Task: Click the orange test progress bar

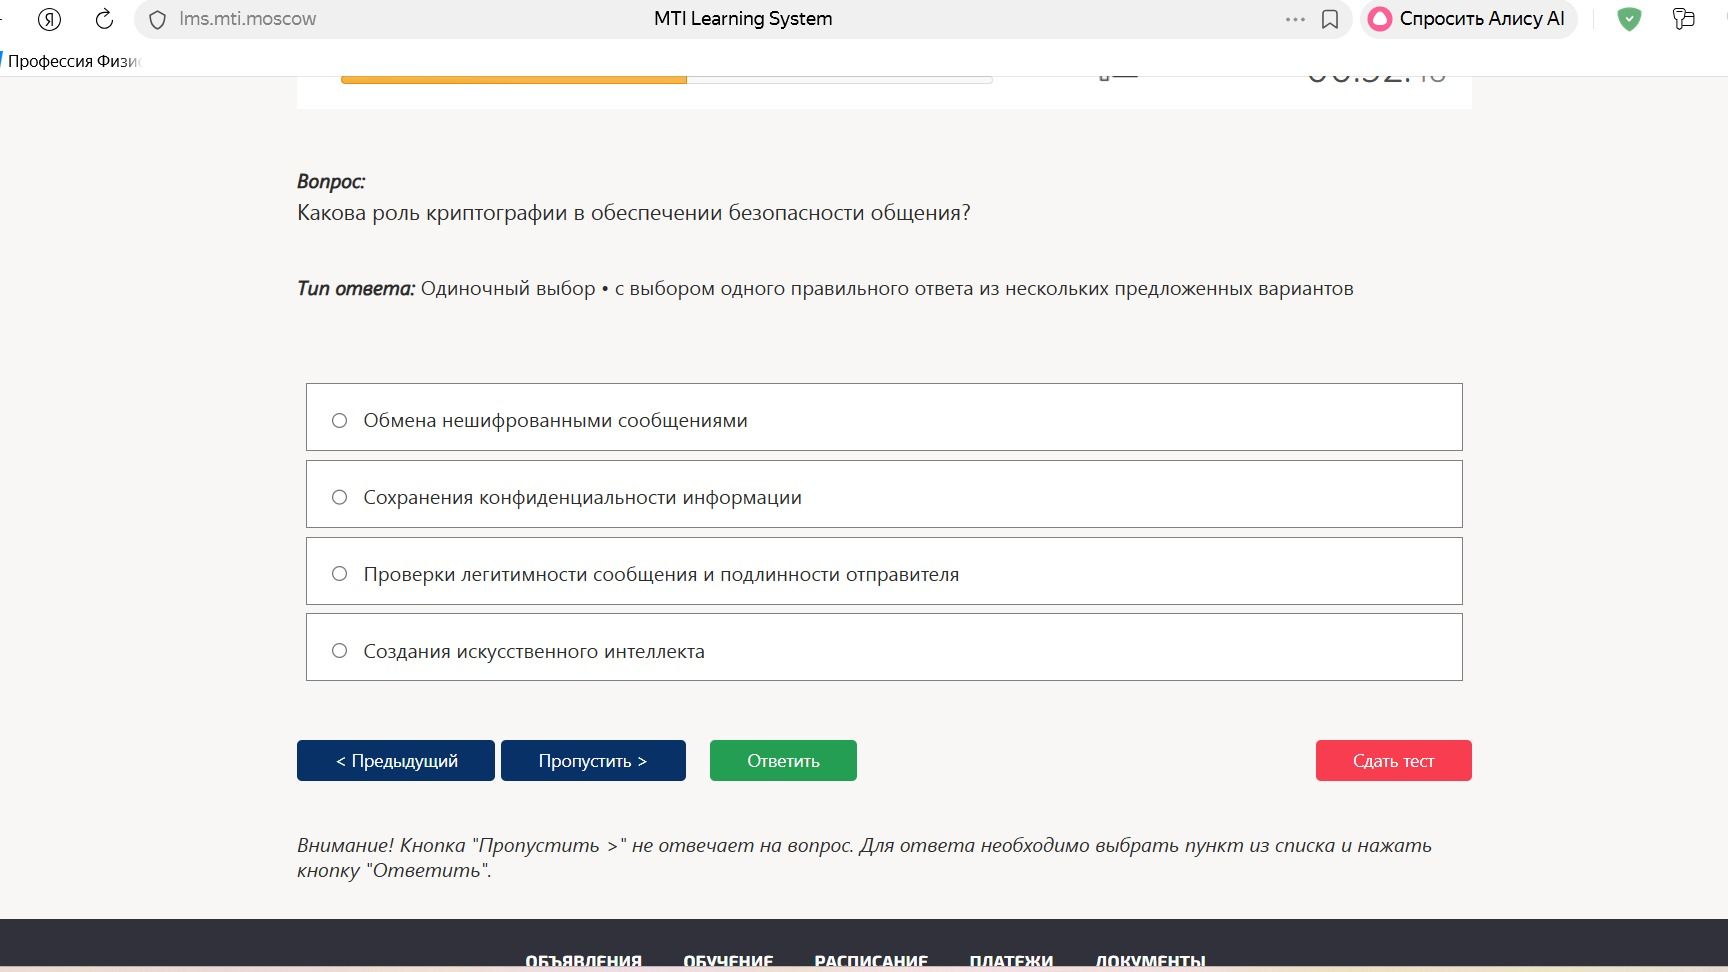Action: pyautogui.click(x=514, y=80)
